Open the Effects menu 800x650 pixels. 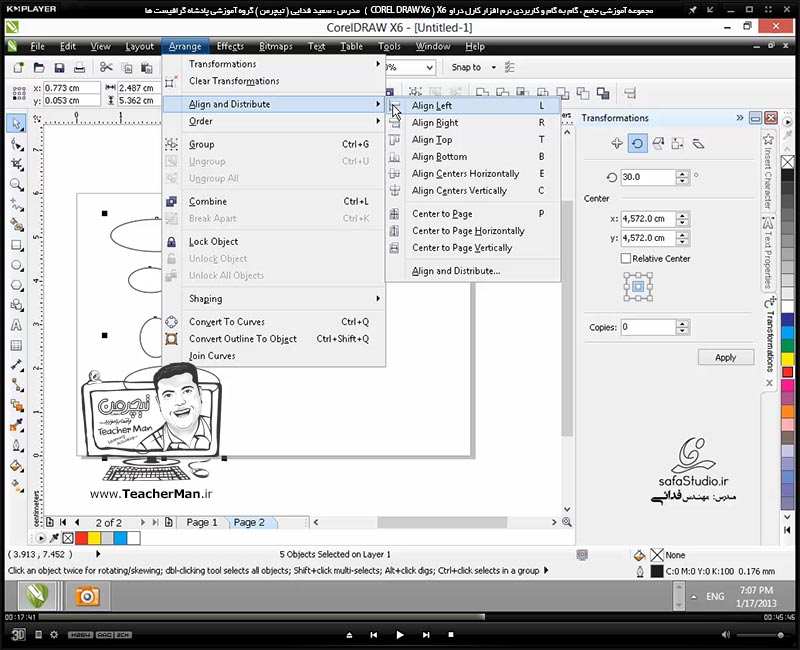[230, 46]
